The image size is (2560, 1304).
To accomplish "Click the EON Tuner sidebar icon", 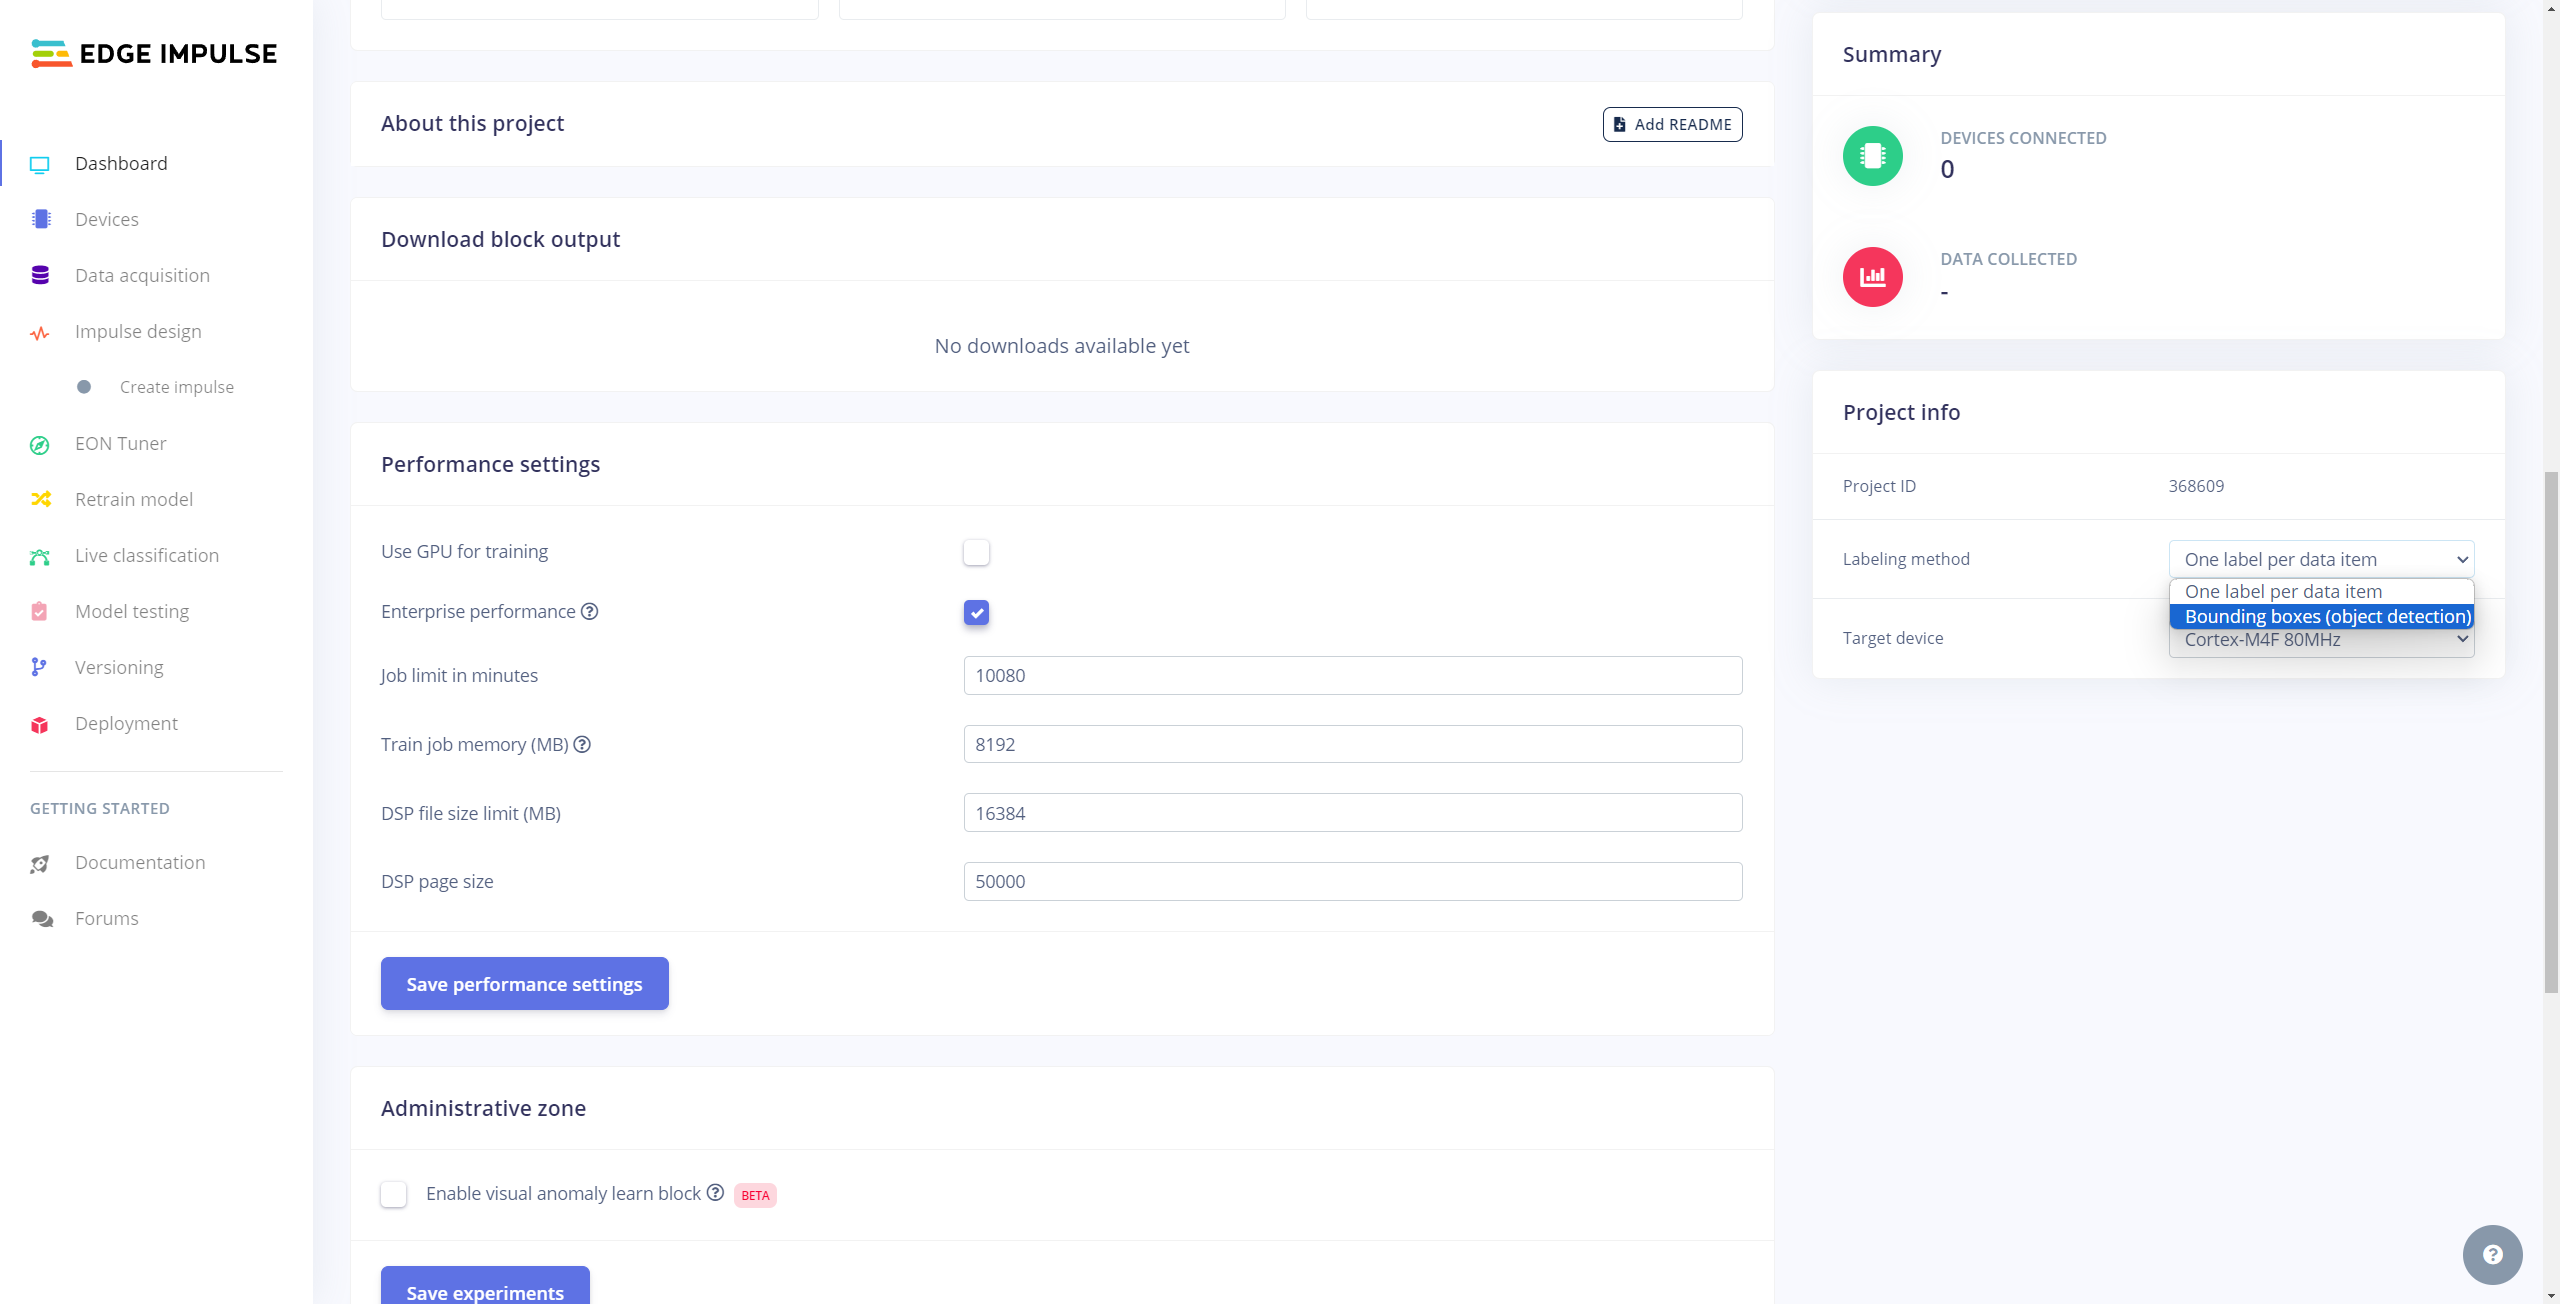I will point(40,444).
